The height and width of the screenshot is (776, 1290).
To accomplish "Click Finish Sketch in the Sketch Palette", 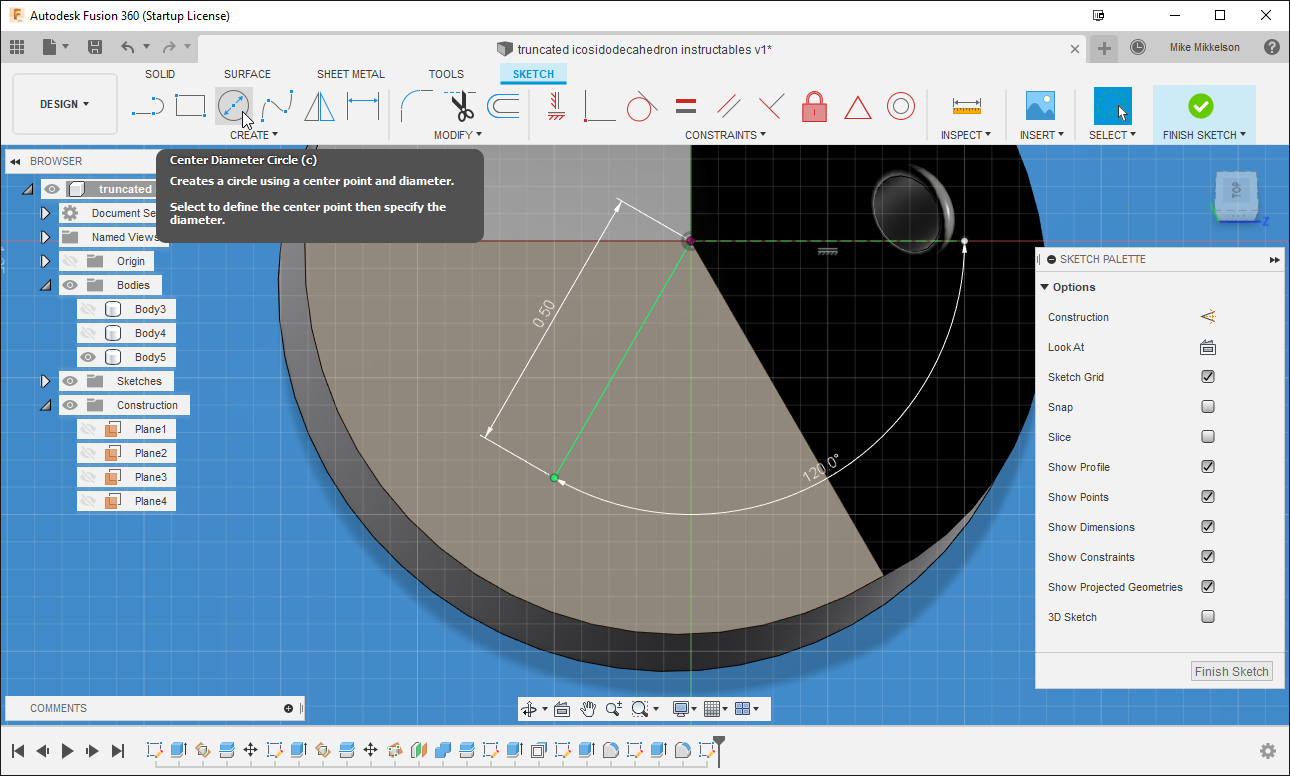I will pyautogui.click(x=1231, y=671).
